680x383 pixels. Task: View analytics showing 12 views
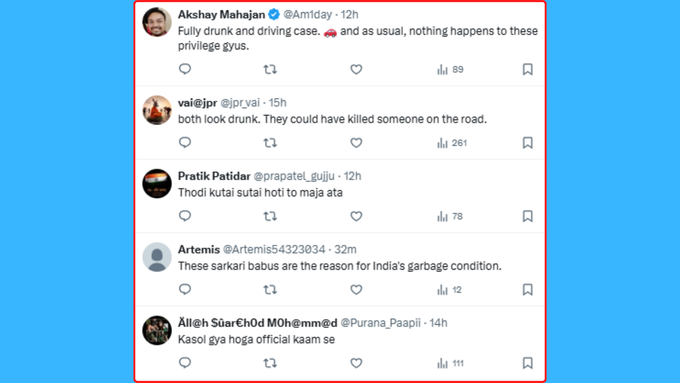[449, 289]
